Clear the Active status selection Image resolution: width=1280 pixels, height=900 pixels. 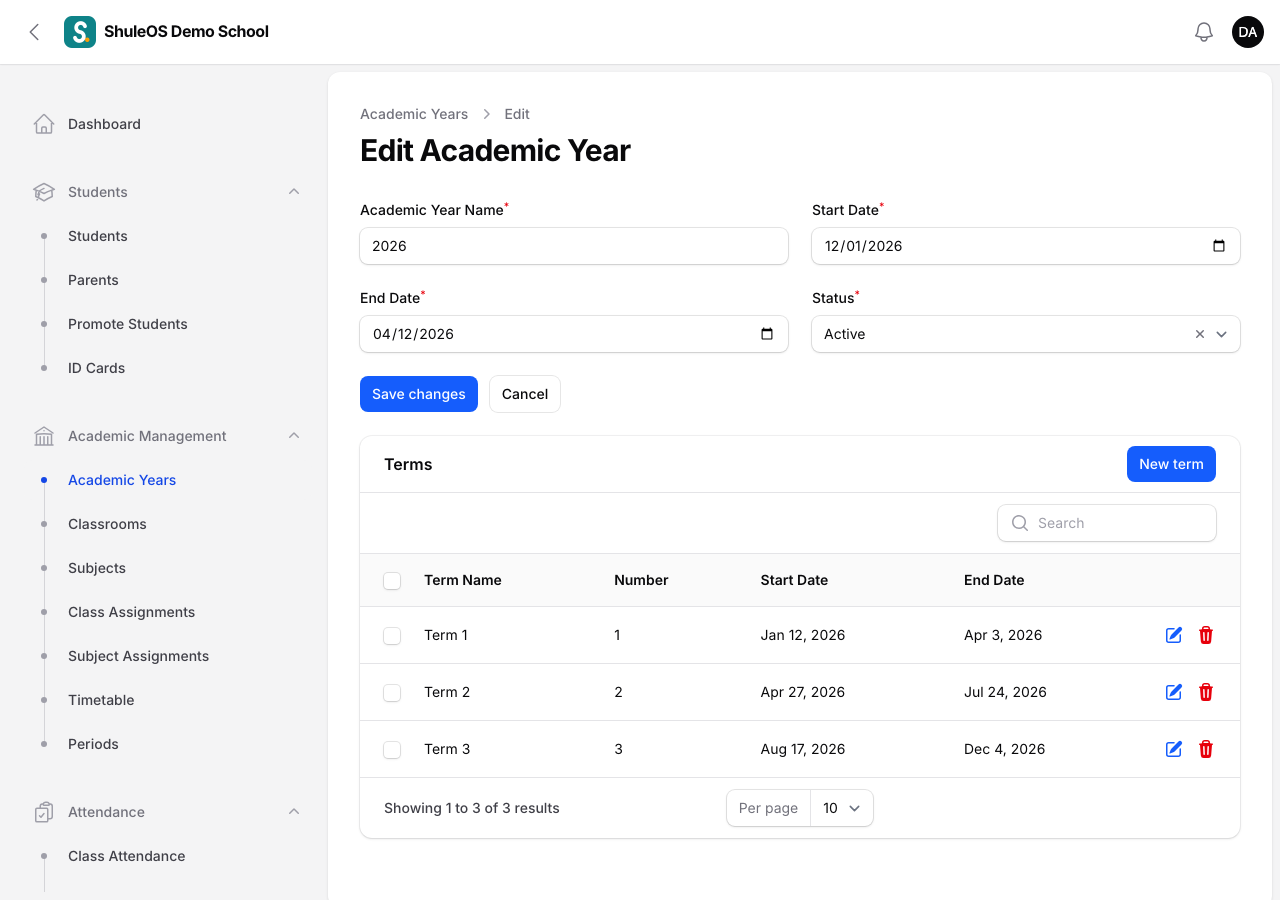1200,334
